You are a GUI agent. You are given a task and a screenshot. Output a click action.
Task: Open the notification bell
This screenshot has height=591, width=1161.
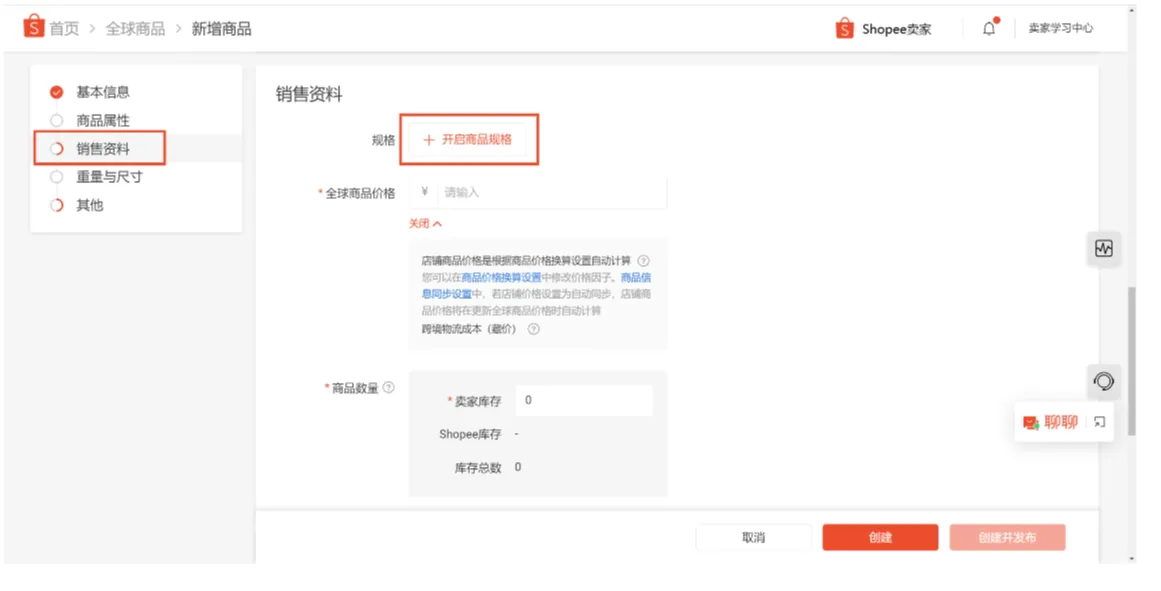[988, 29]
